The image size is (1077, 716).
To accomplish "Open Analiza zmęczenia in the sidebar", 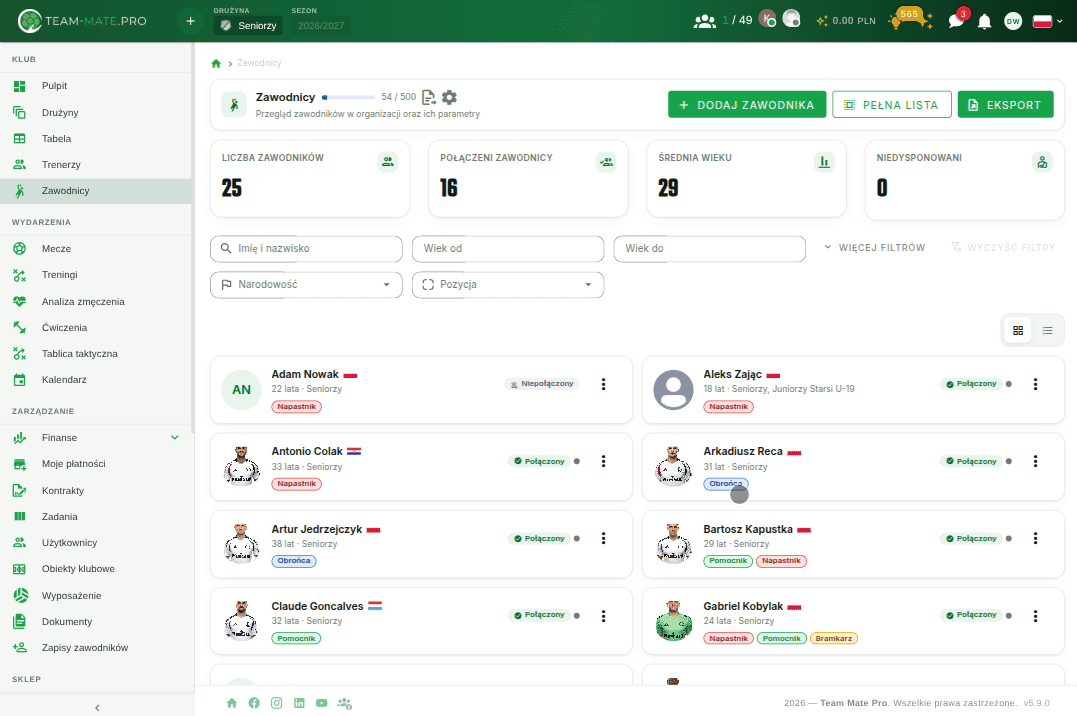I will pos(96,302).
